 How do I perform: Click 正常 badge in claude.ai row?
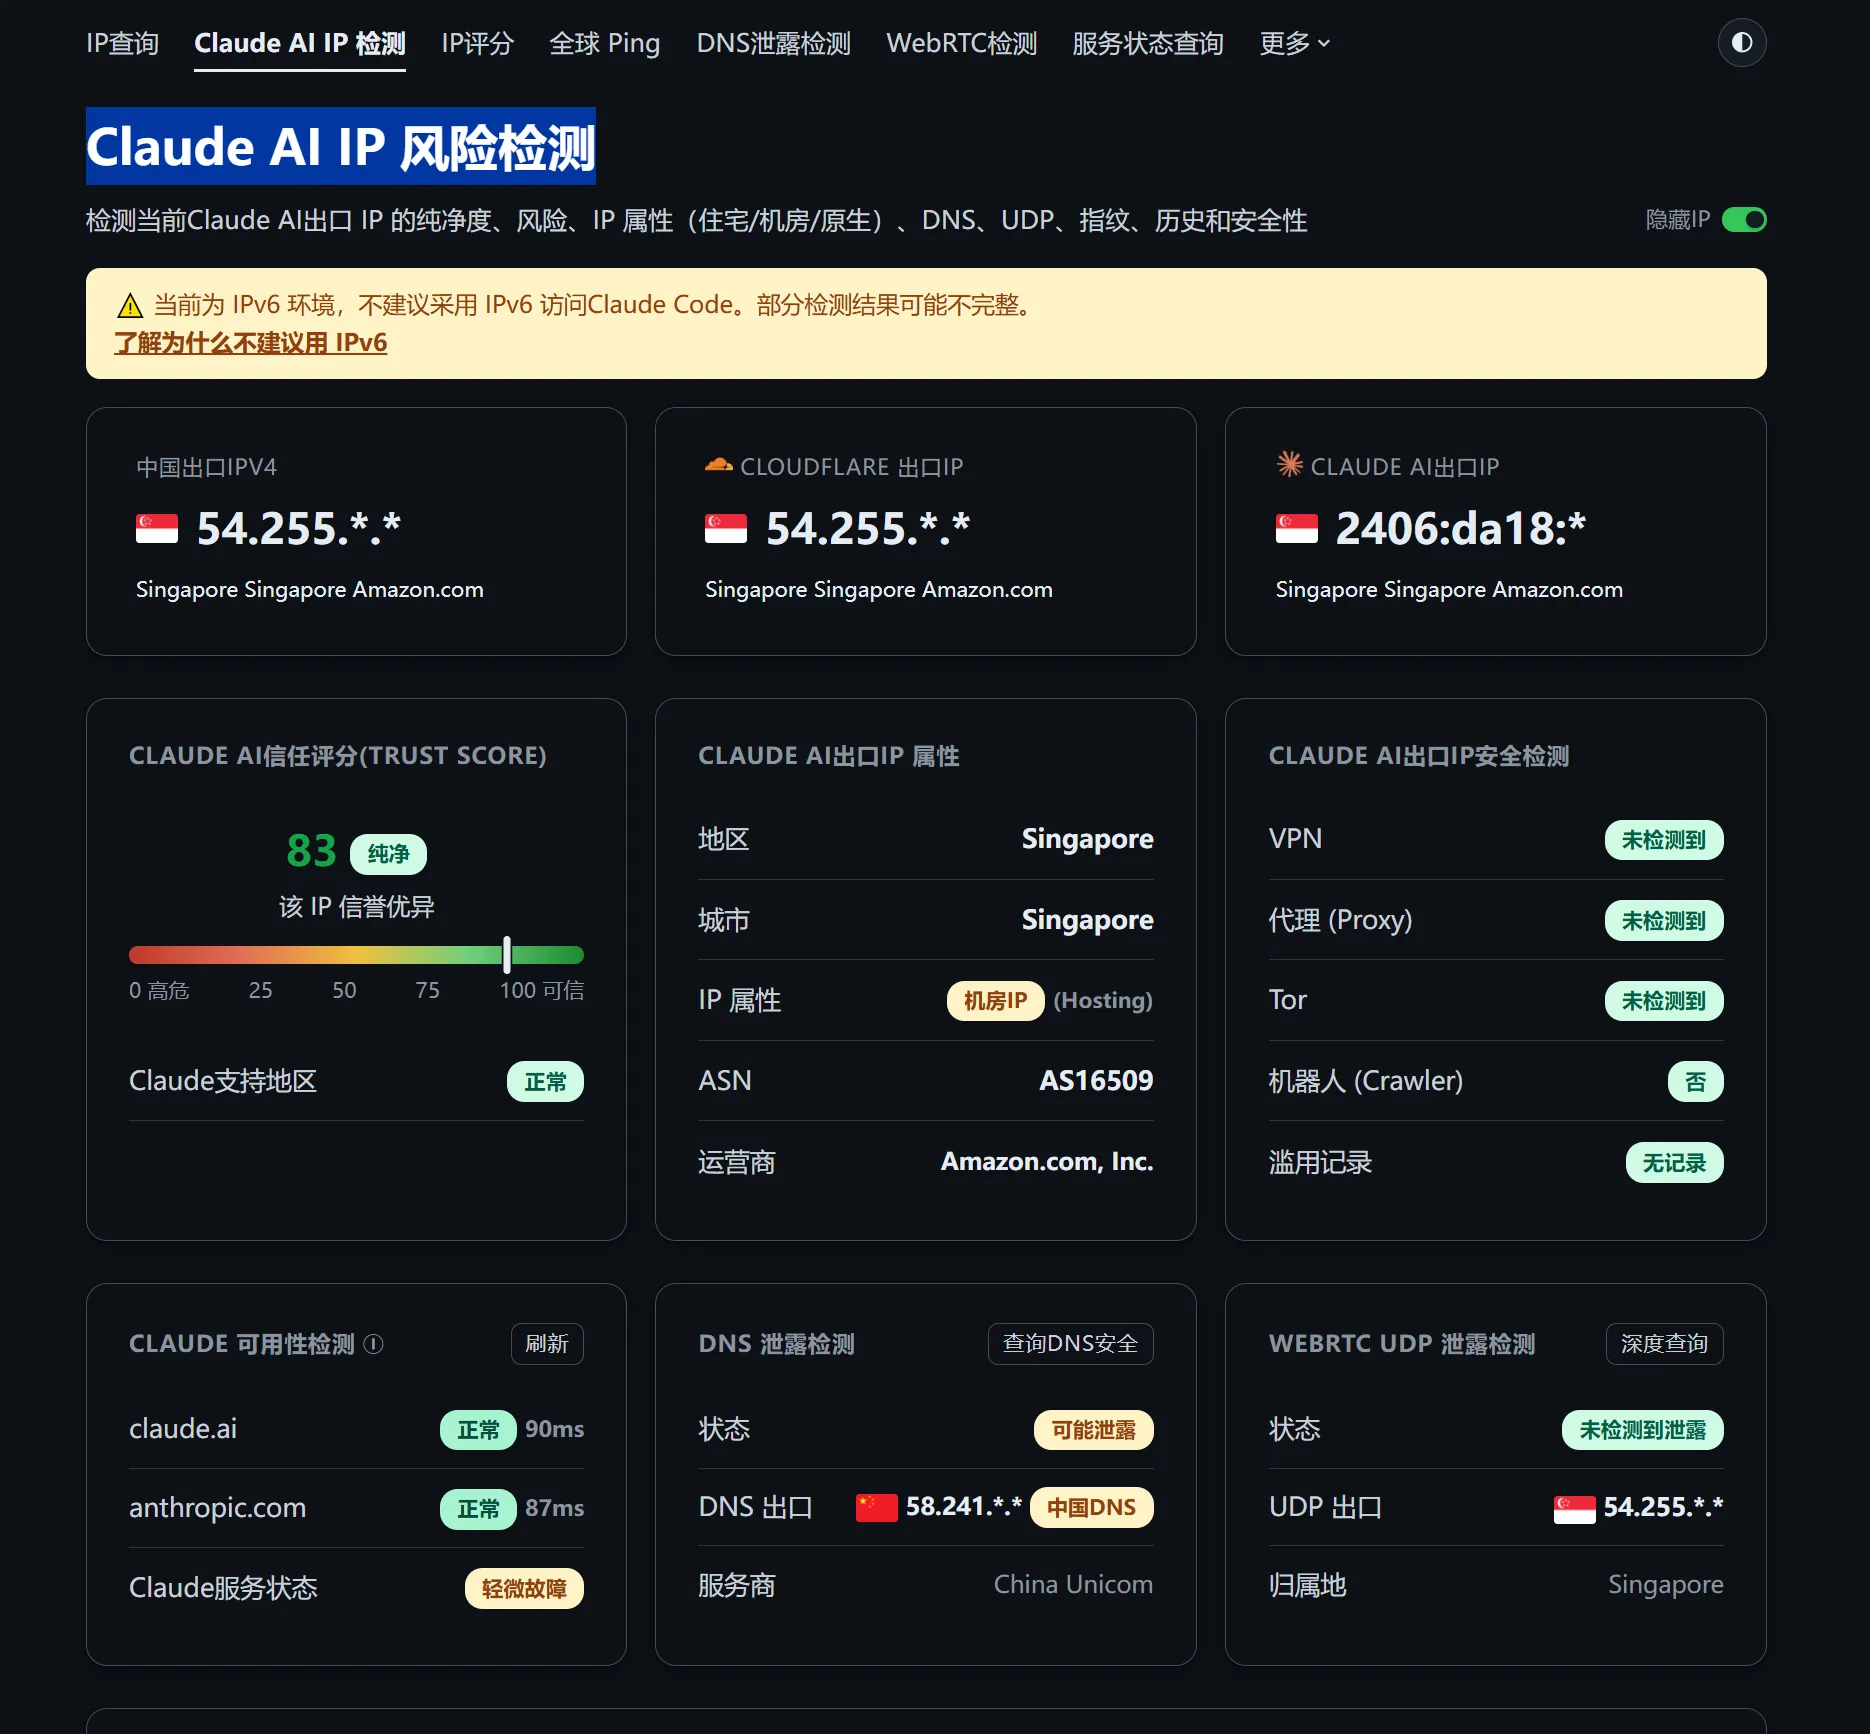(478, 1430)
